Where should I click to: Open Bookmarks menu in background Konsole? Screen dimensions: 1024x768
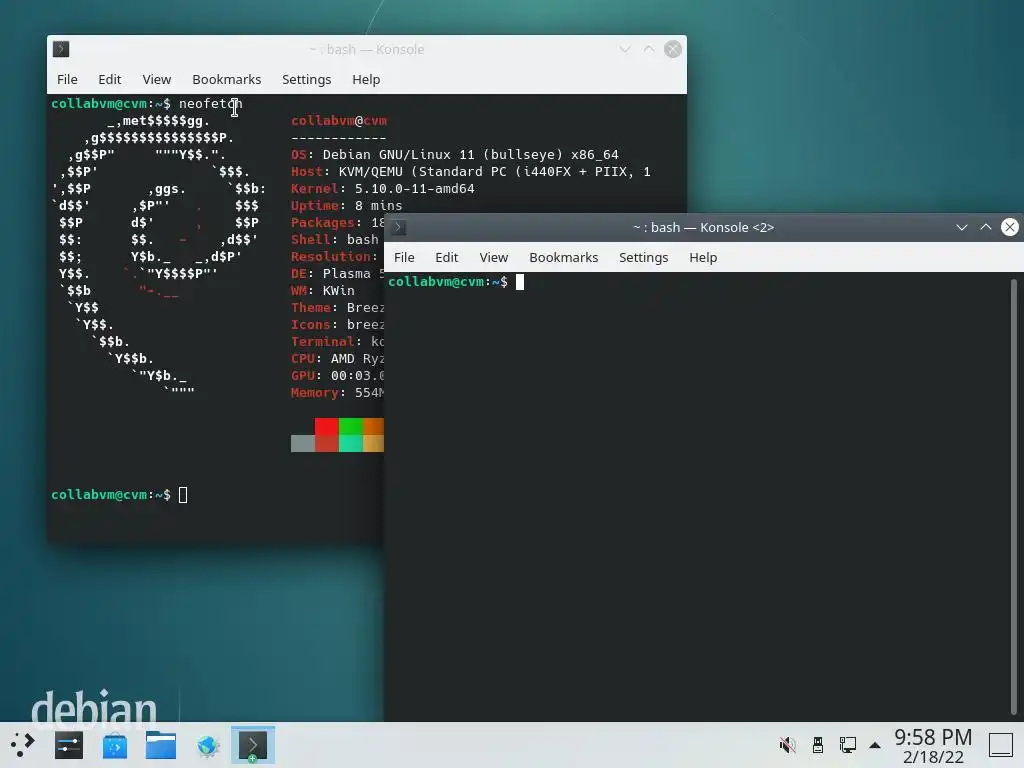tap(227, 79)
